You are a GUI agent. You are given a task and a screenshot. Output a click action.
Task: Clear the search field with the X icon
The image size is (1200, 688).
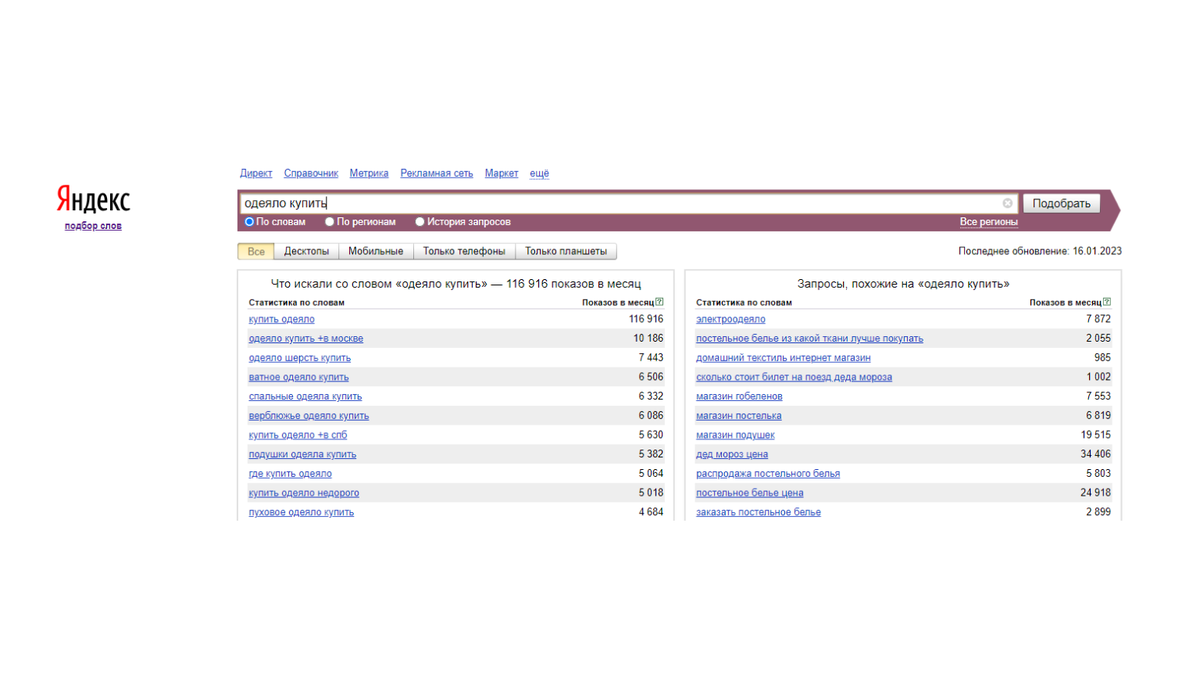[x=1007, y=203]
